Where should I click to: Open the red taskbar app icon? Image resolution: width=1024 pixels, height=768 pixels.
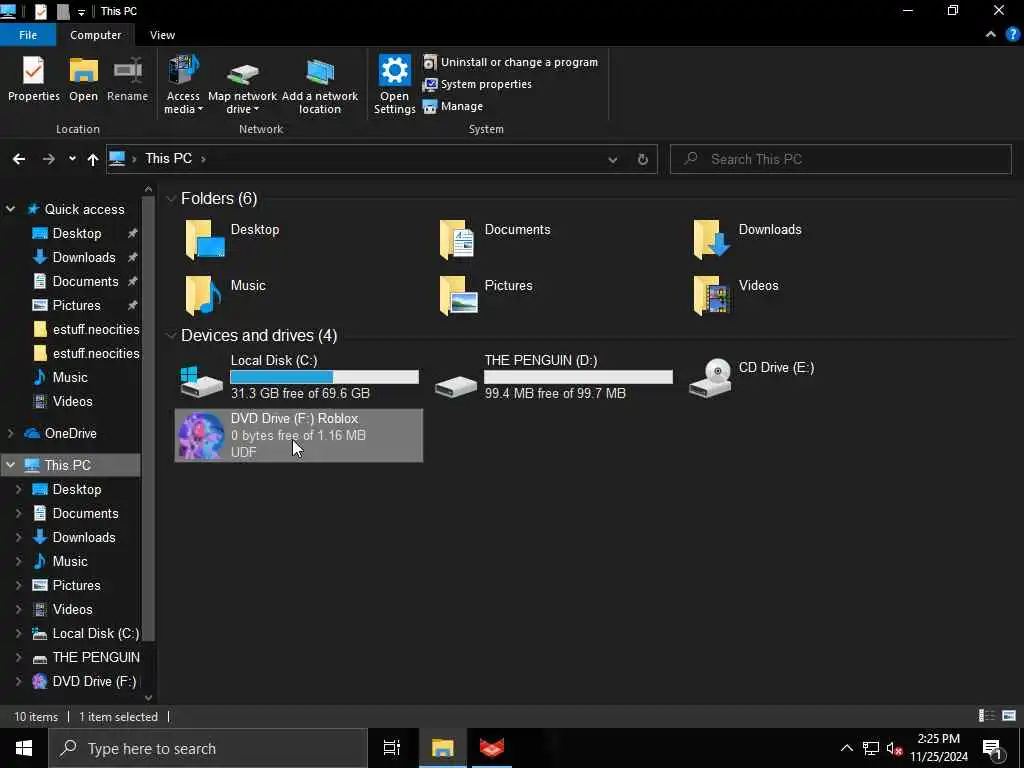492,748
